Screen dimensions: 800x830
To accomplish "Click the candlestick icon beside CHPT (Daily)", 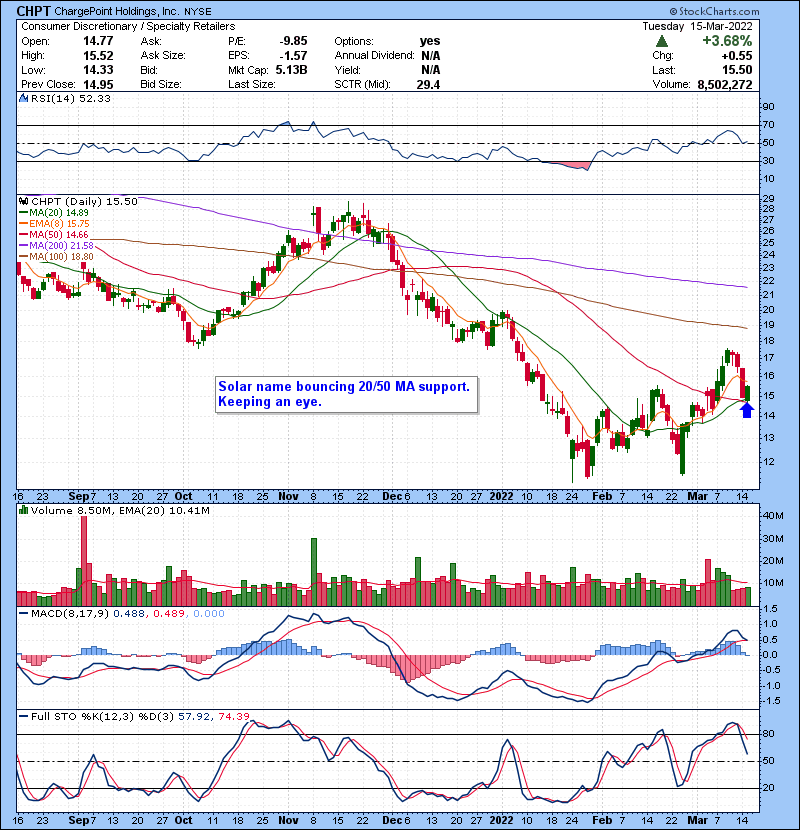I will pyautogui.click(x=23, y=202).
